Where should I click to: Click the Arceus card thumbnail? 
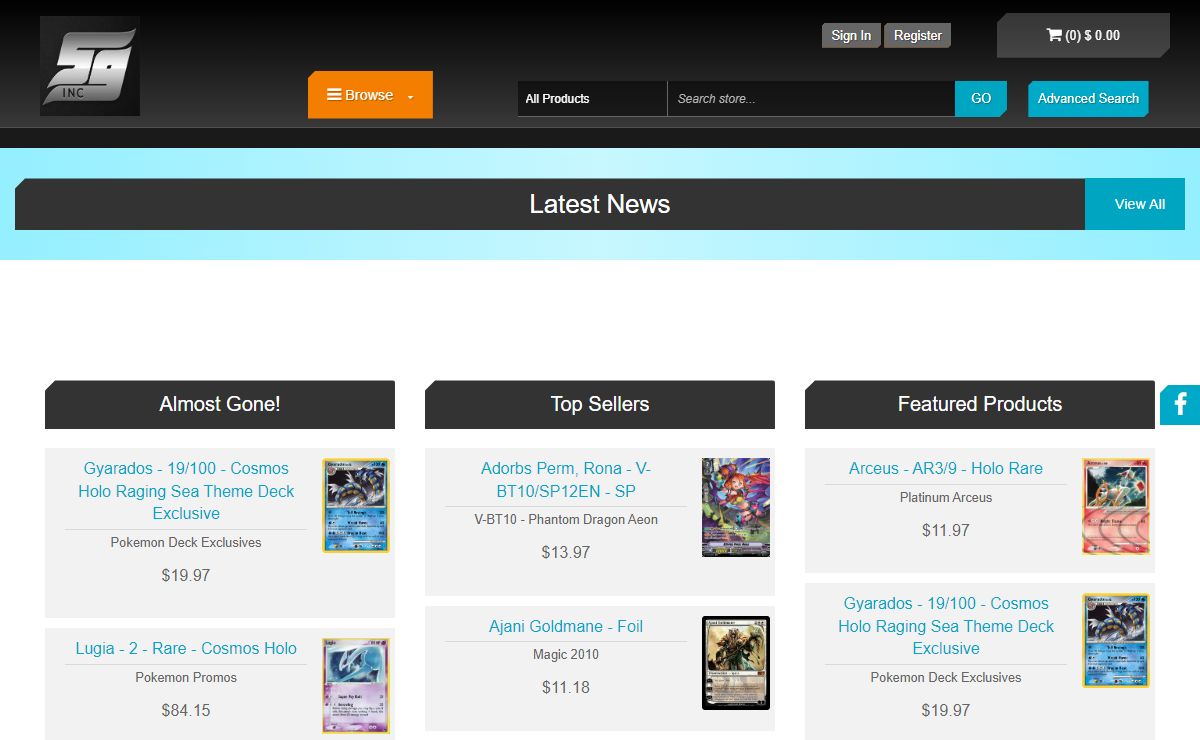point(1116,506)
